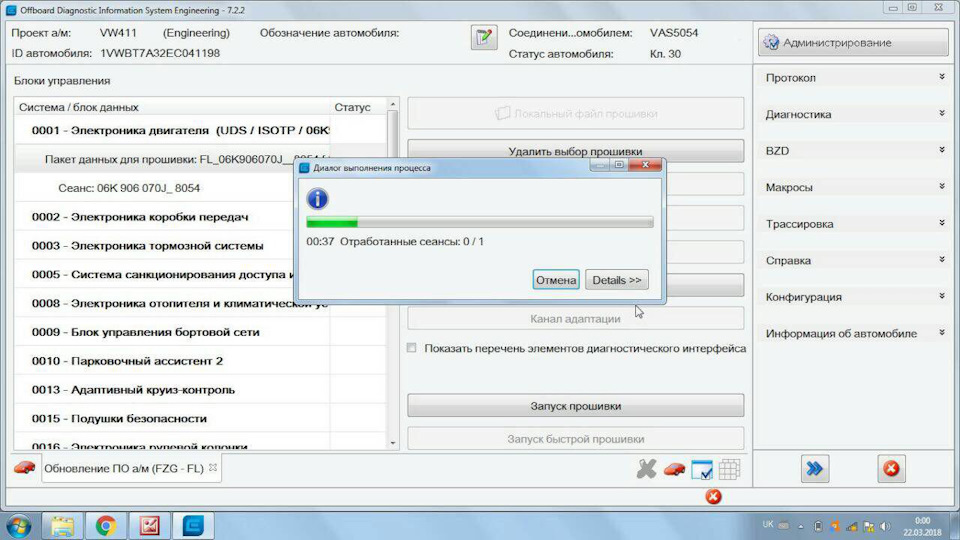The image size is (960, 540).
Task: Click the volume speaker tray icon
Action: [x=885, y=527]
